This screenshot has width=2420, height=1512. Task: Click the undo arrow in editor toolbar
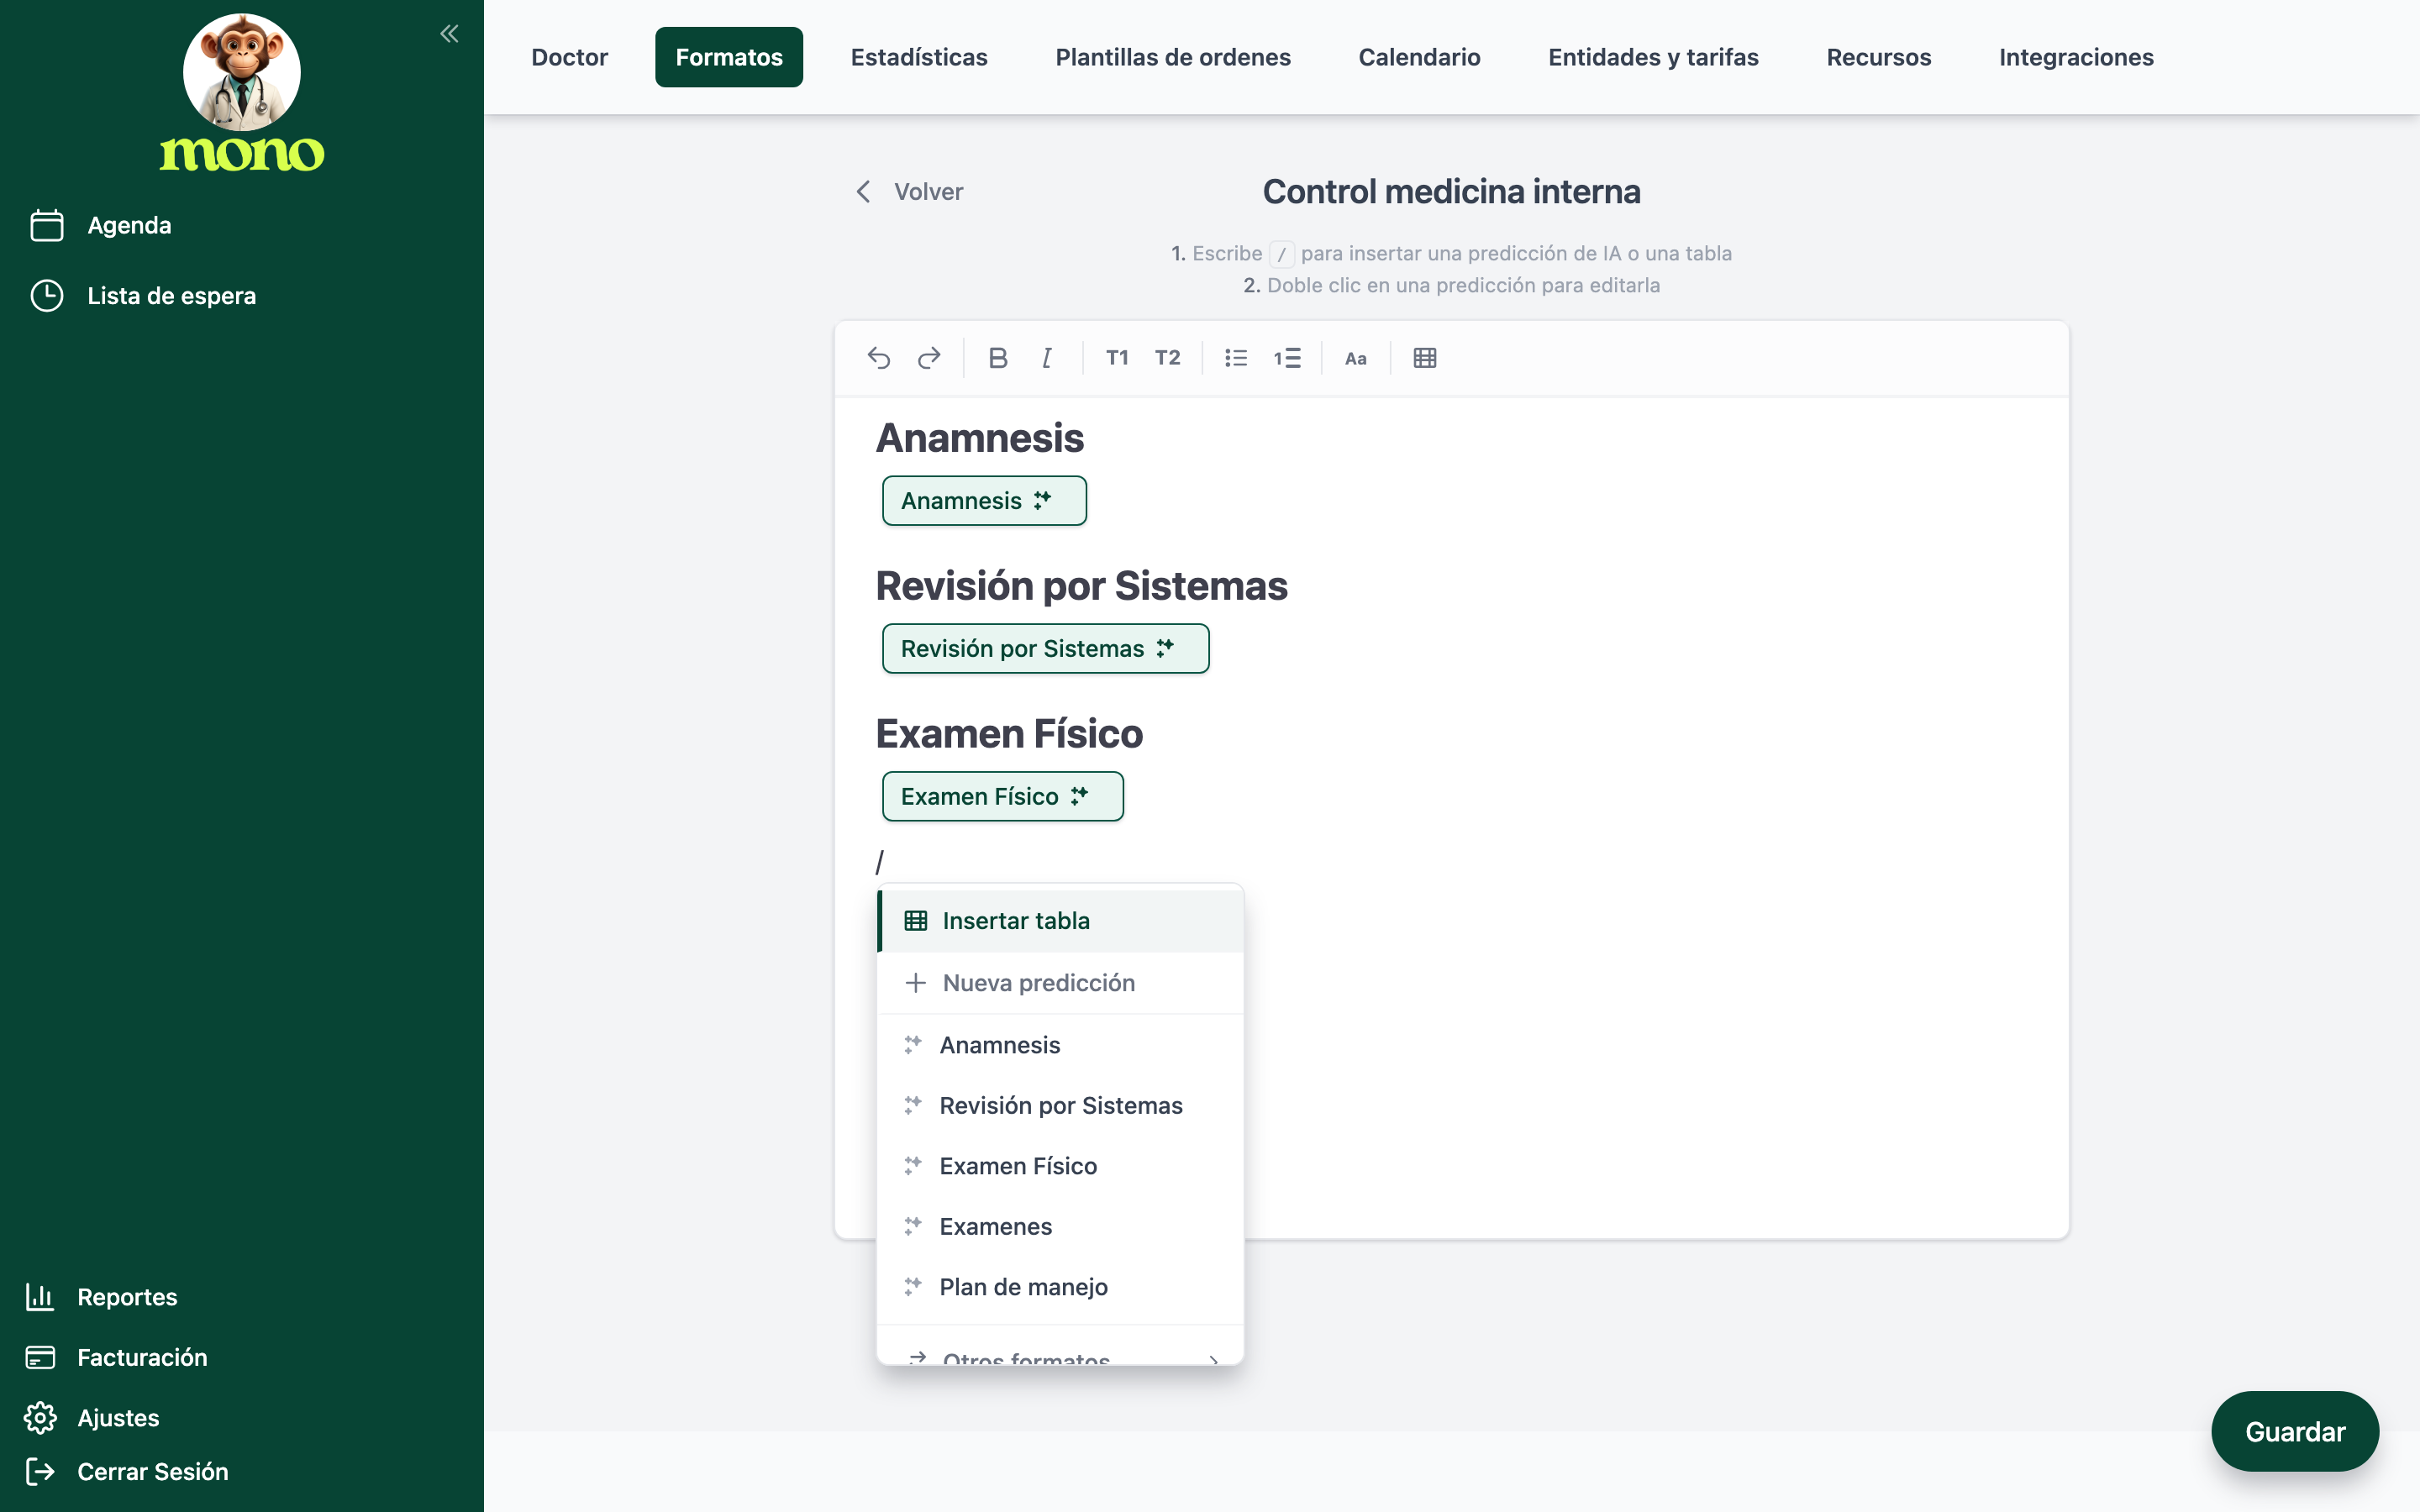click(x=878, y=358)
